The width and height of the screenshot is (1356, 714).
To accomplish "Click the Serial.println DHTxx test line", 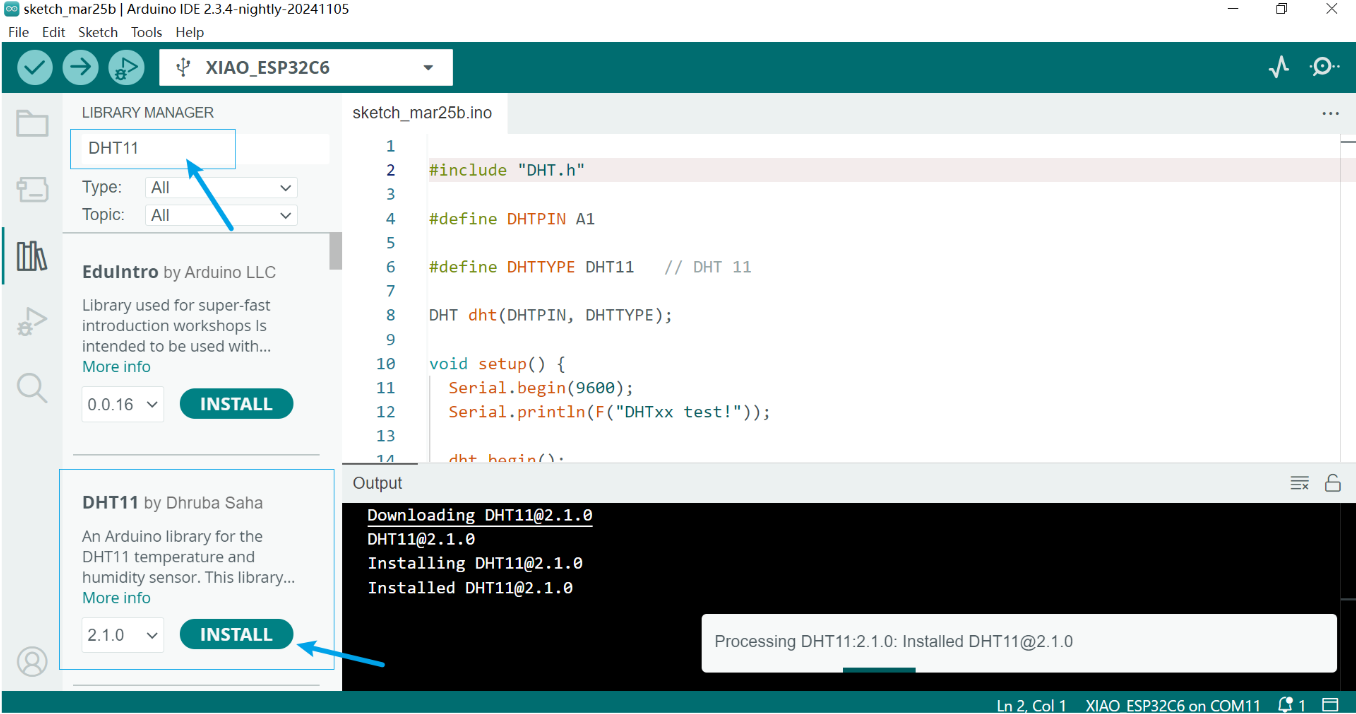I will 609,411.
